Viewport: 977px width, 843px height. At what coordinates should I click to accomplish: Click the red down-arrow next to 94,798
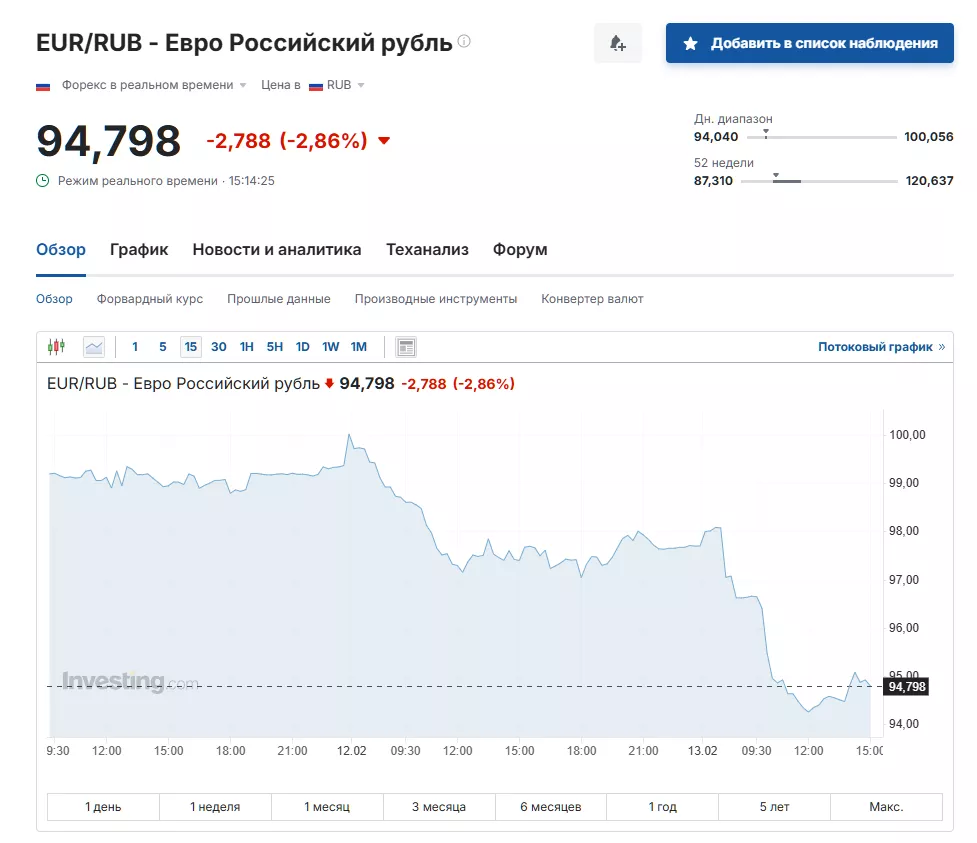click(x=384, y=141)
